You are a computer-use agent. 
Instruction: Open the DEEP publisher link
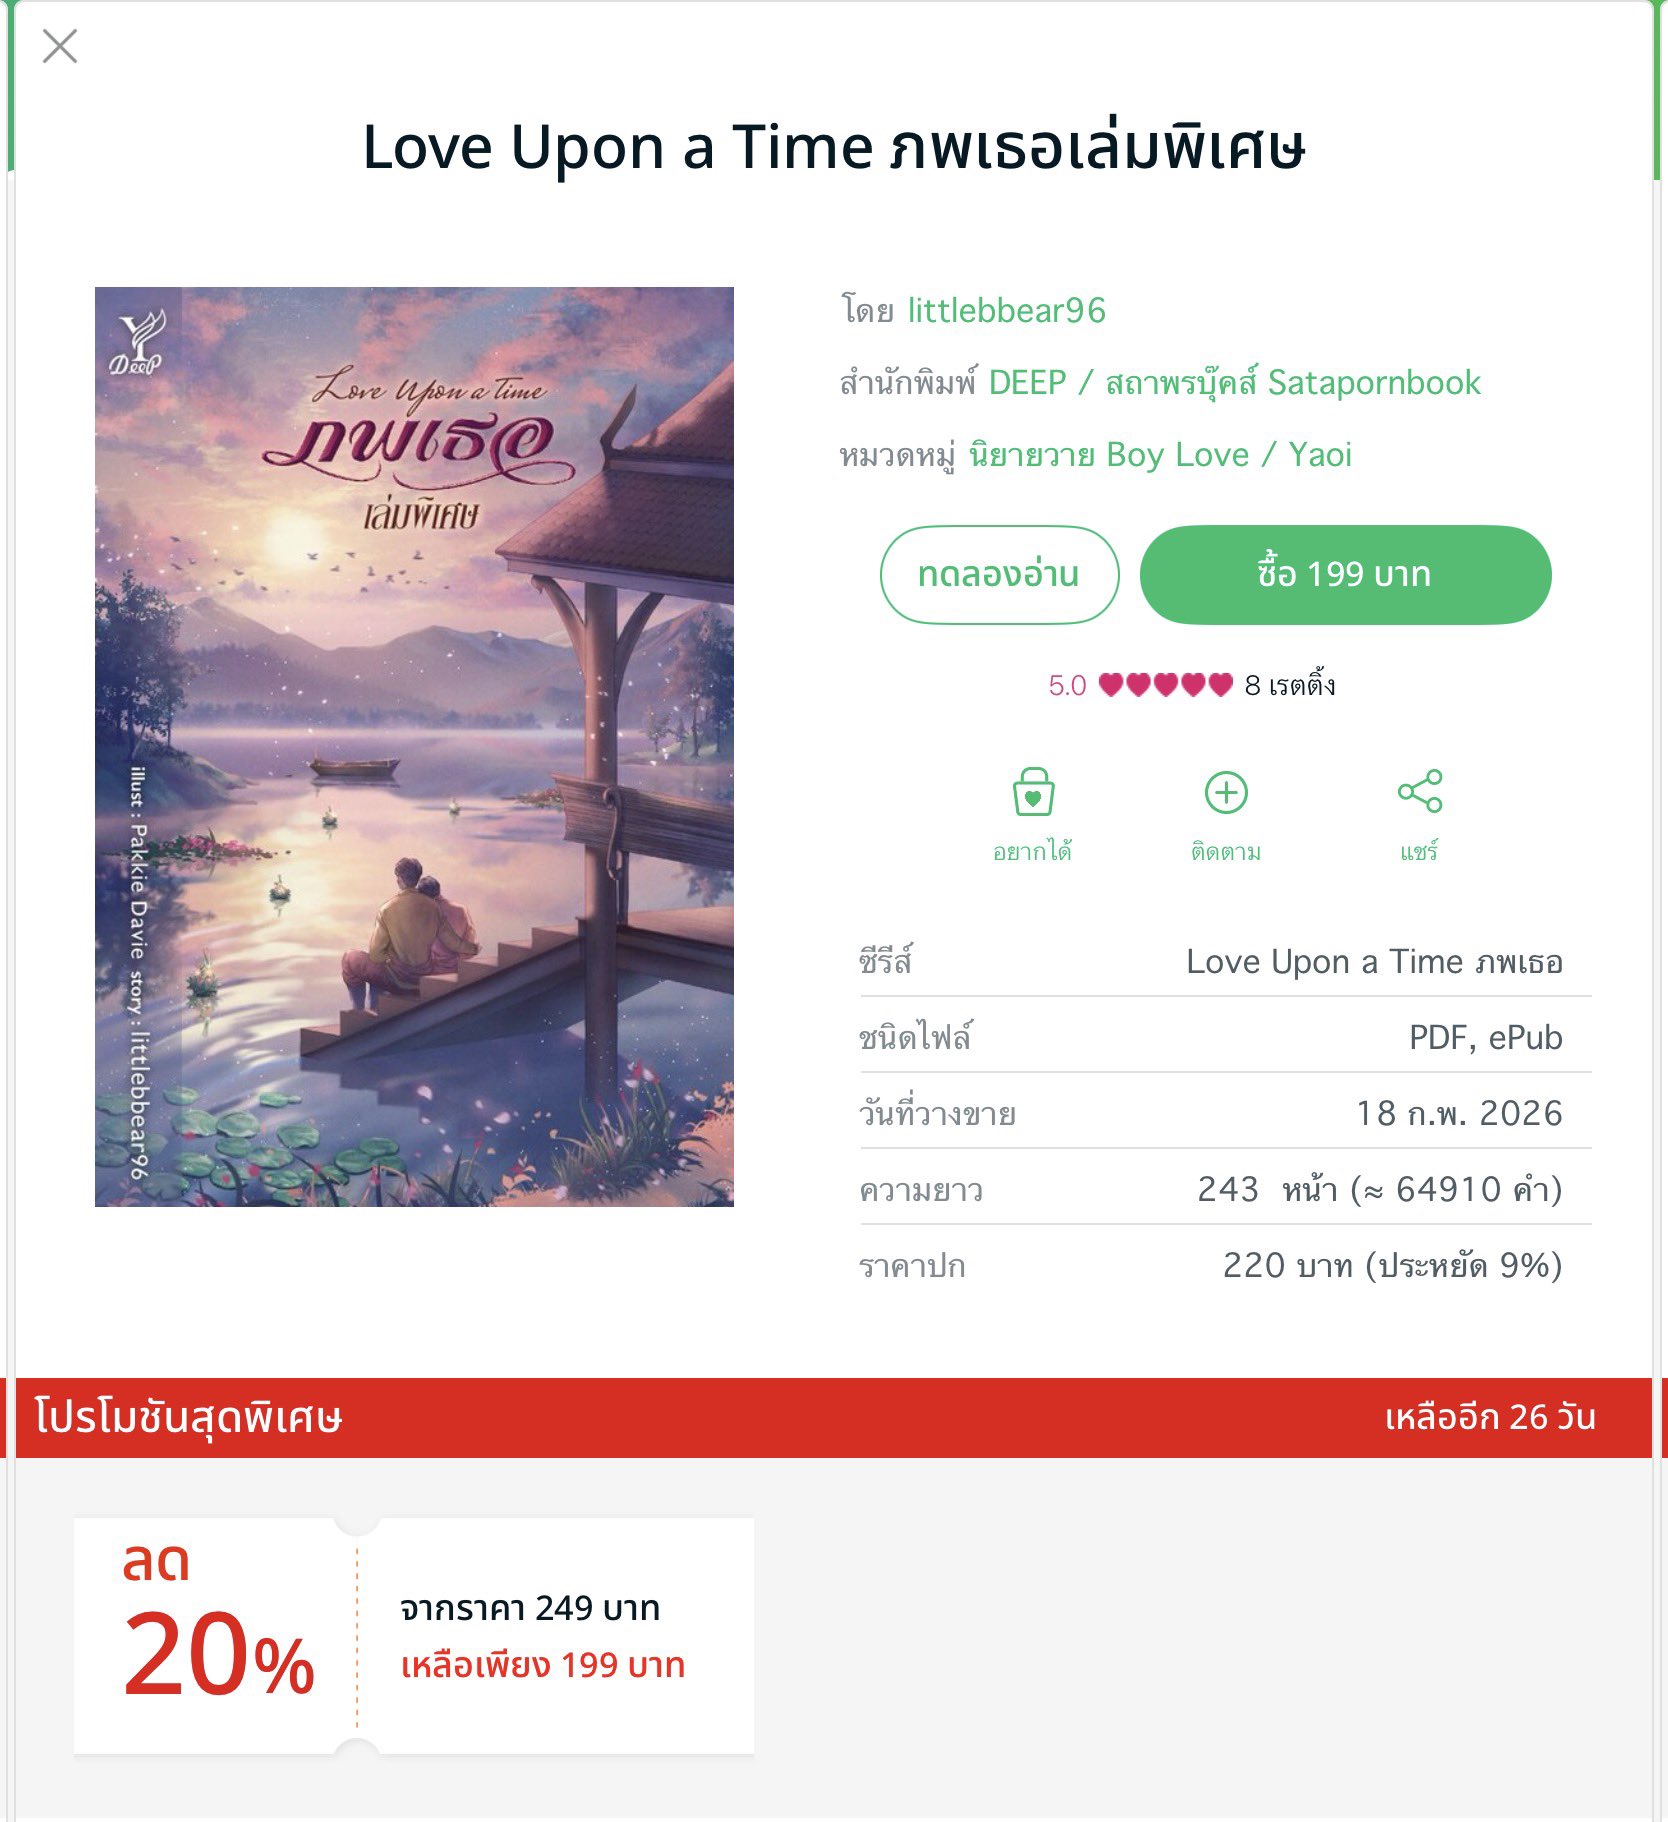[x=1027, y=383]
